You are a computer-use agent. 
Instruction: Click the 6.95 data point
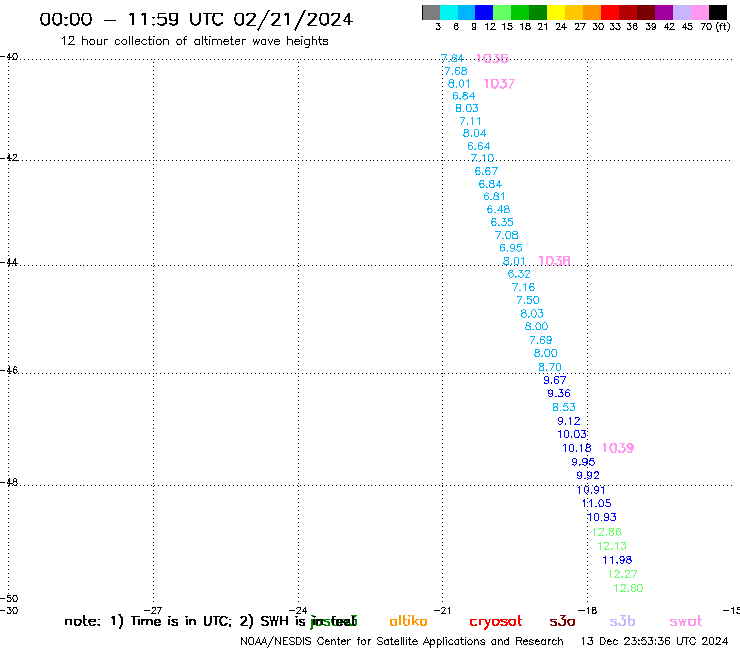click(x=511, y=248)
